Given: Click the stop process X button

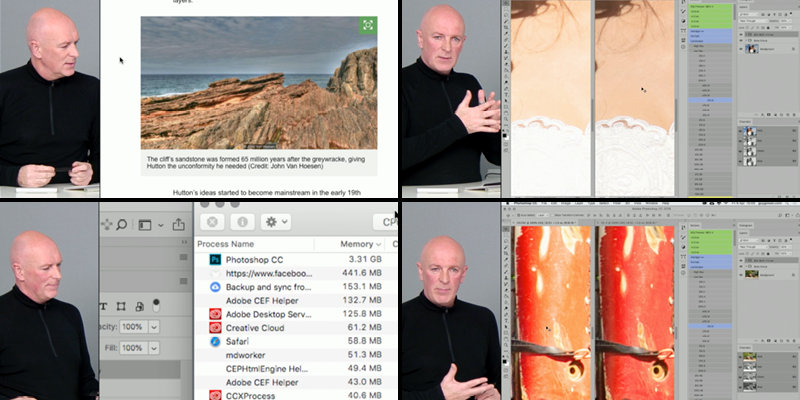Looking at the screenshot, I should click(x=213, y=222).
